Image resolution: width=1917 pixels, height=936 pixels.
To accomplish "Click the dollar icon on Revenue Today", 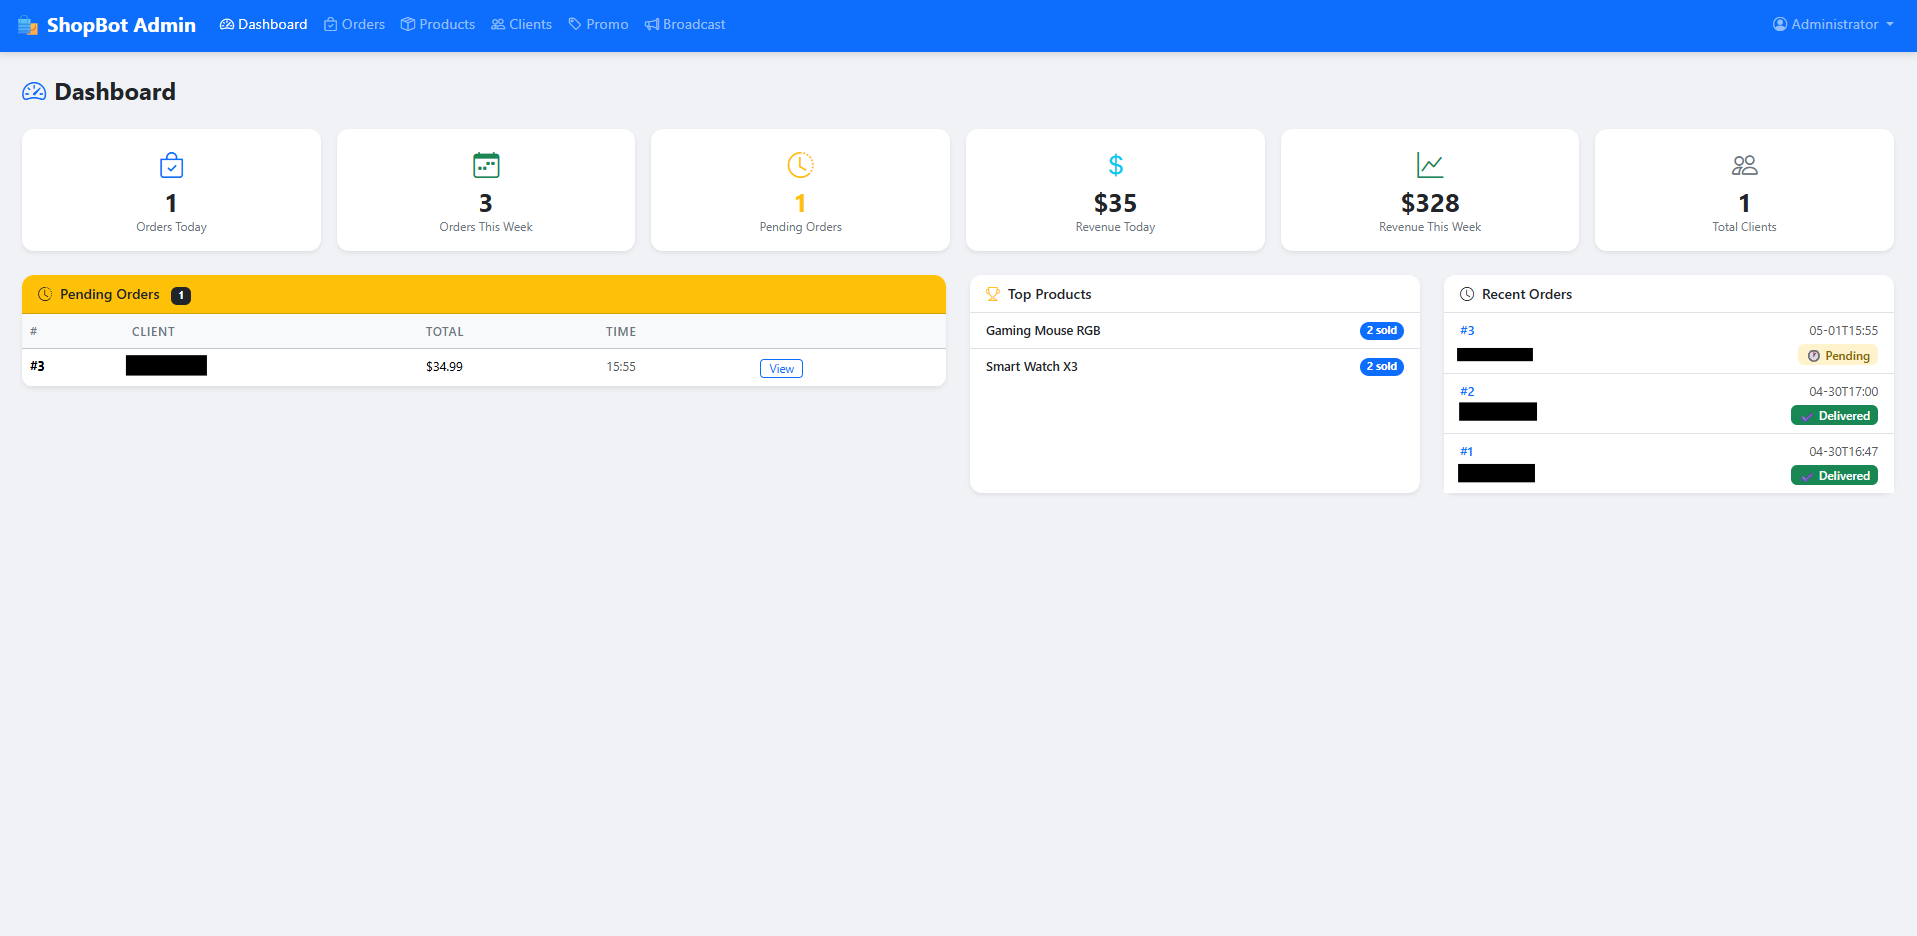I will 1116,165.
